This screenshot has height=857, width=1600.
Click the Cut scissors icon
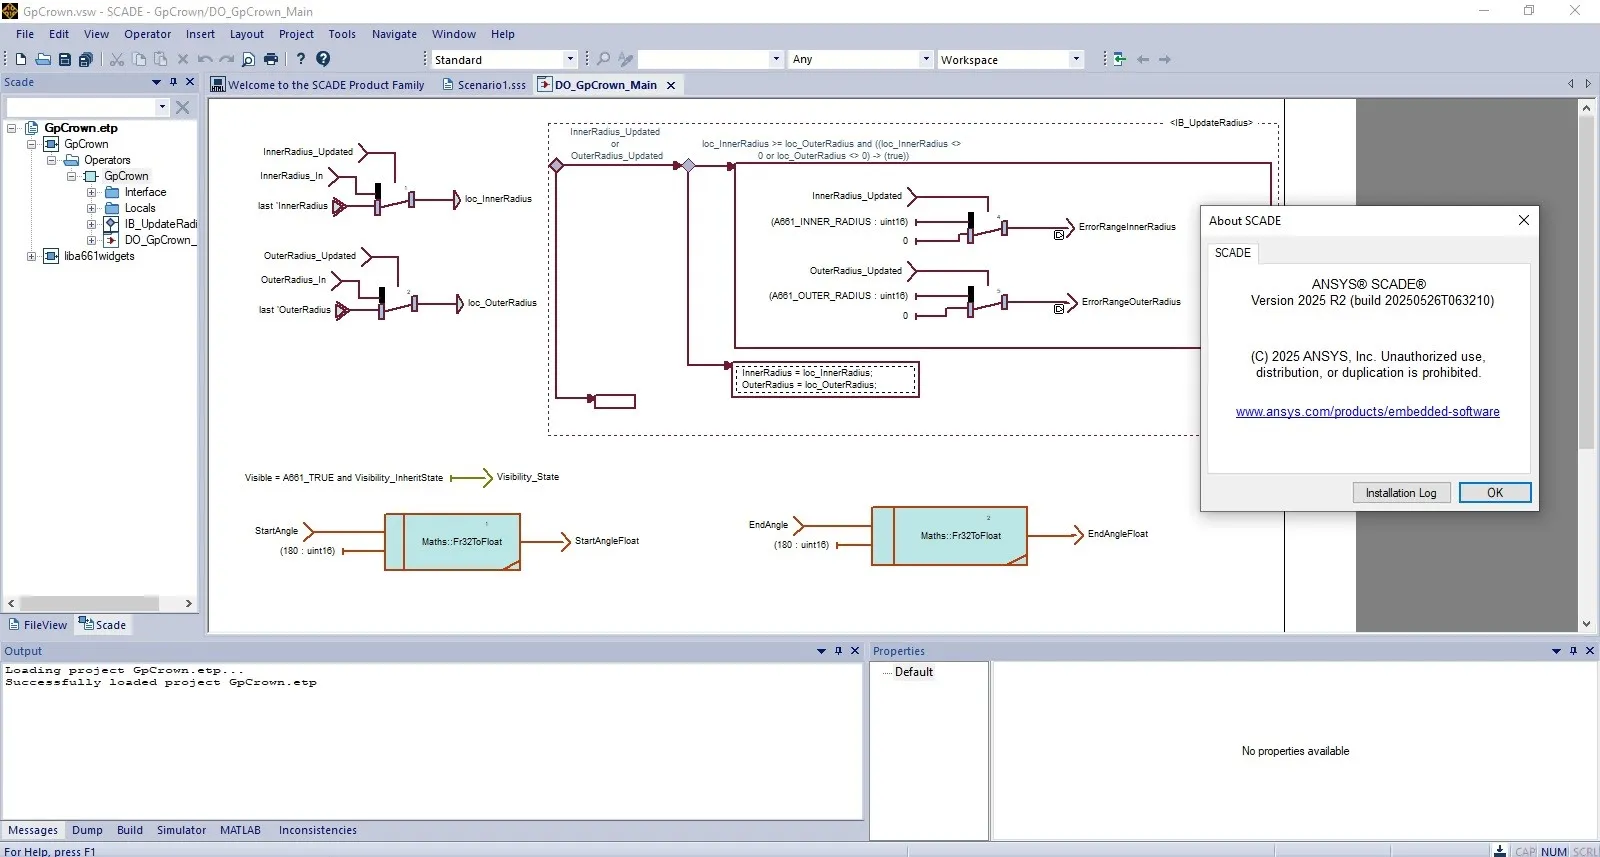(117, 60)
